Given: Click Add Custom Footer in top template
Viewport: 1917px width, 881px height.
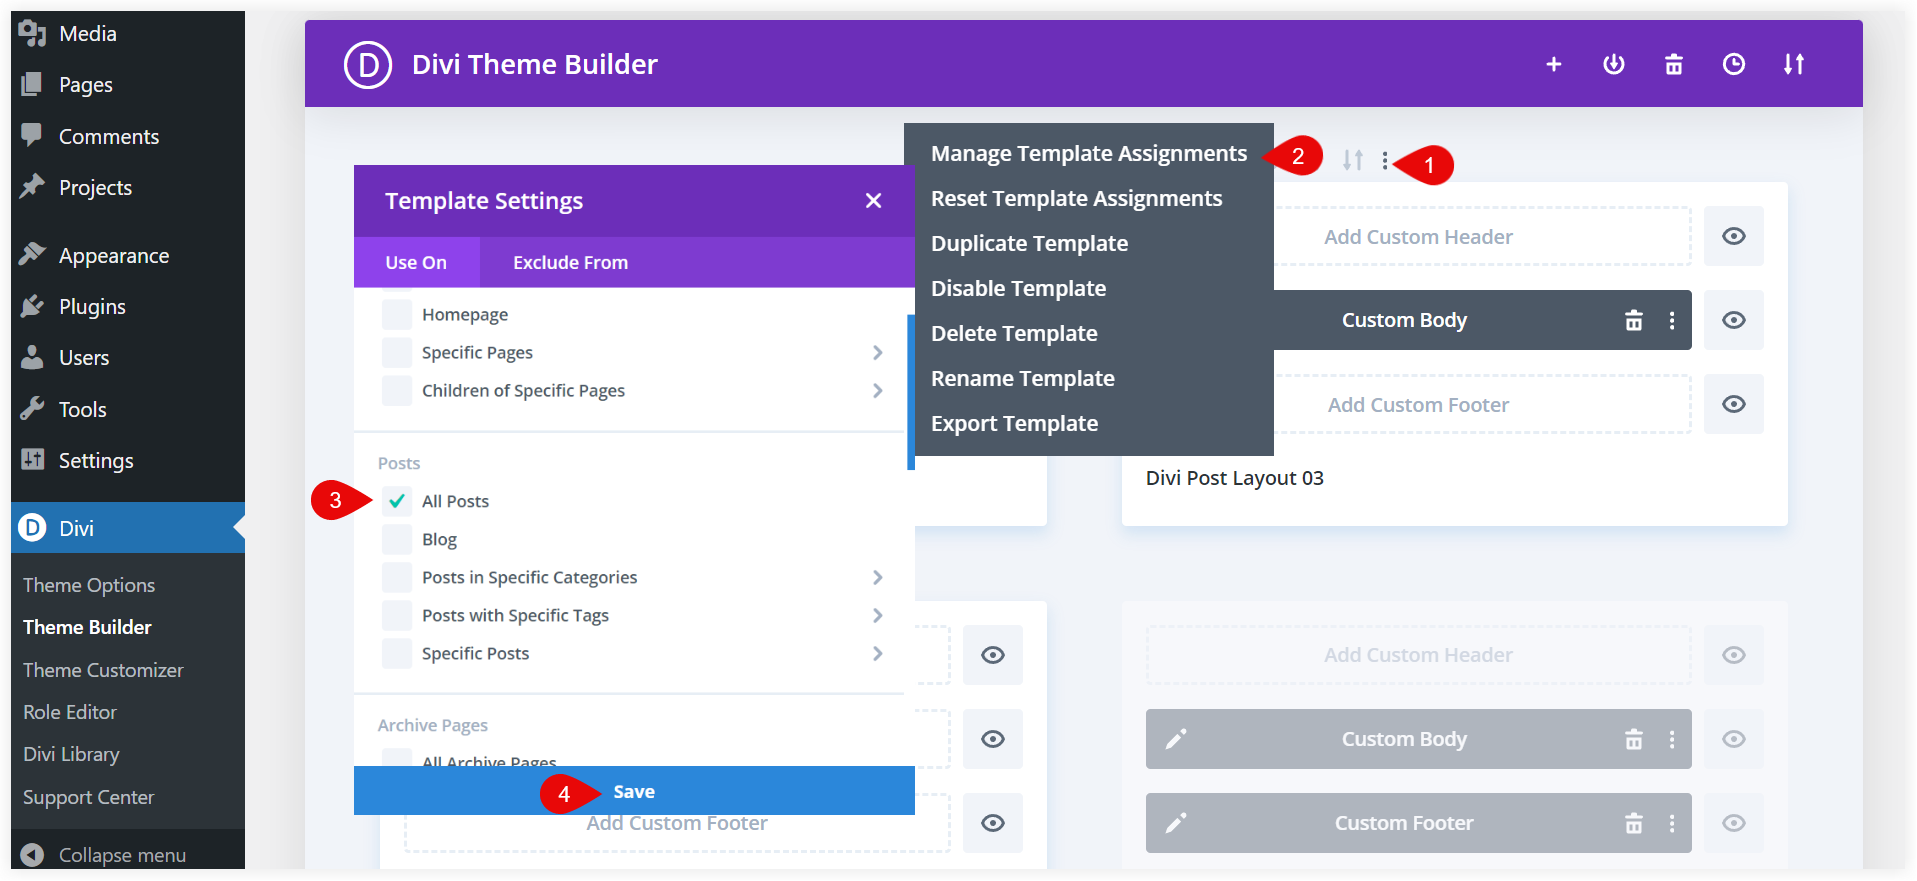Looking at the screenshot, I should (1418, 405).
